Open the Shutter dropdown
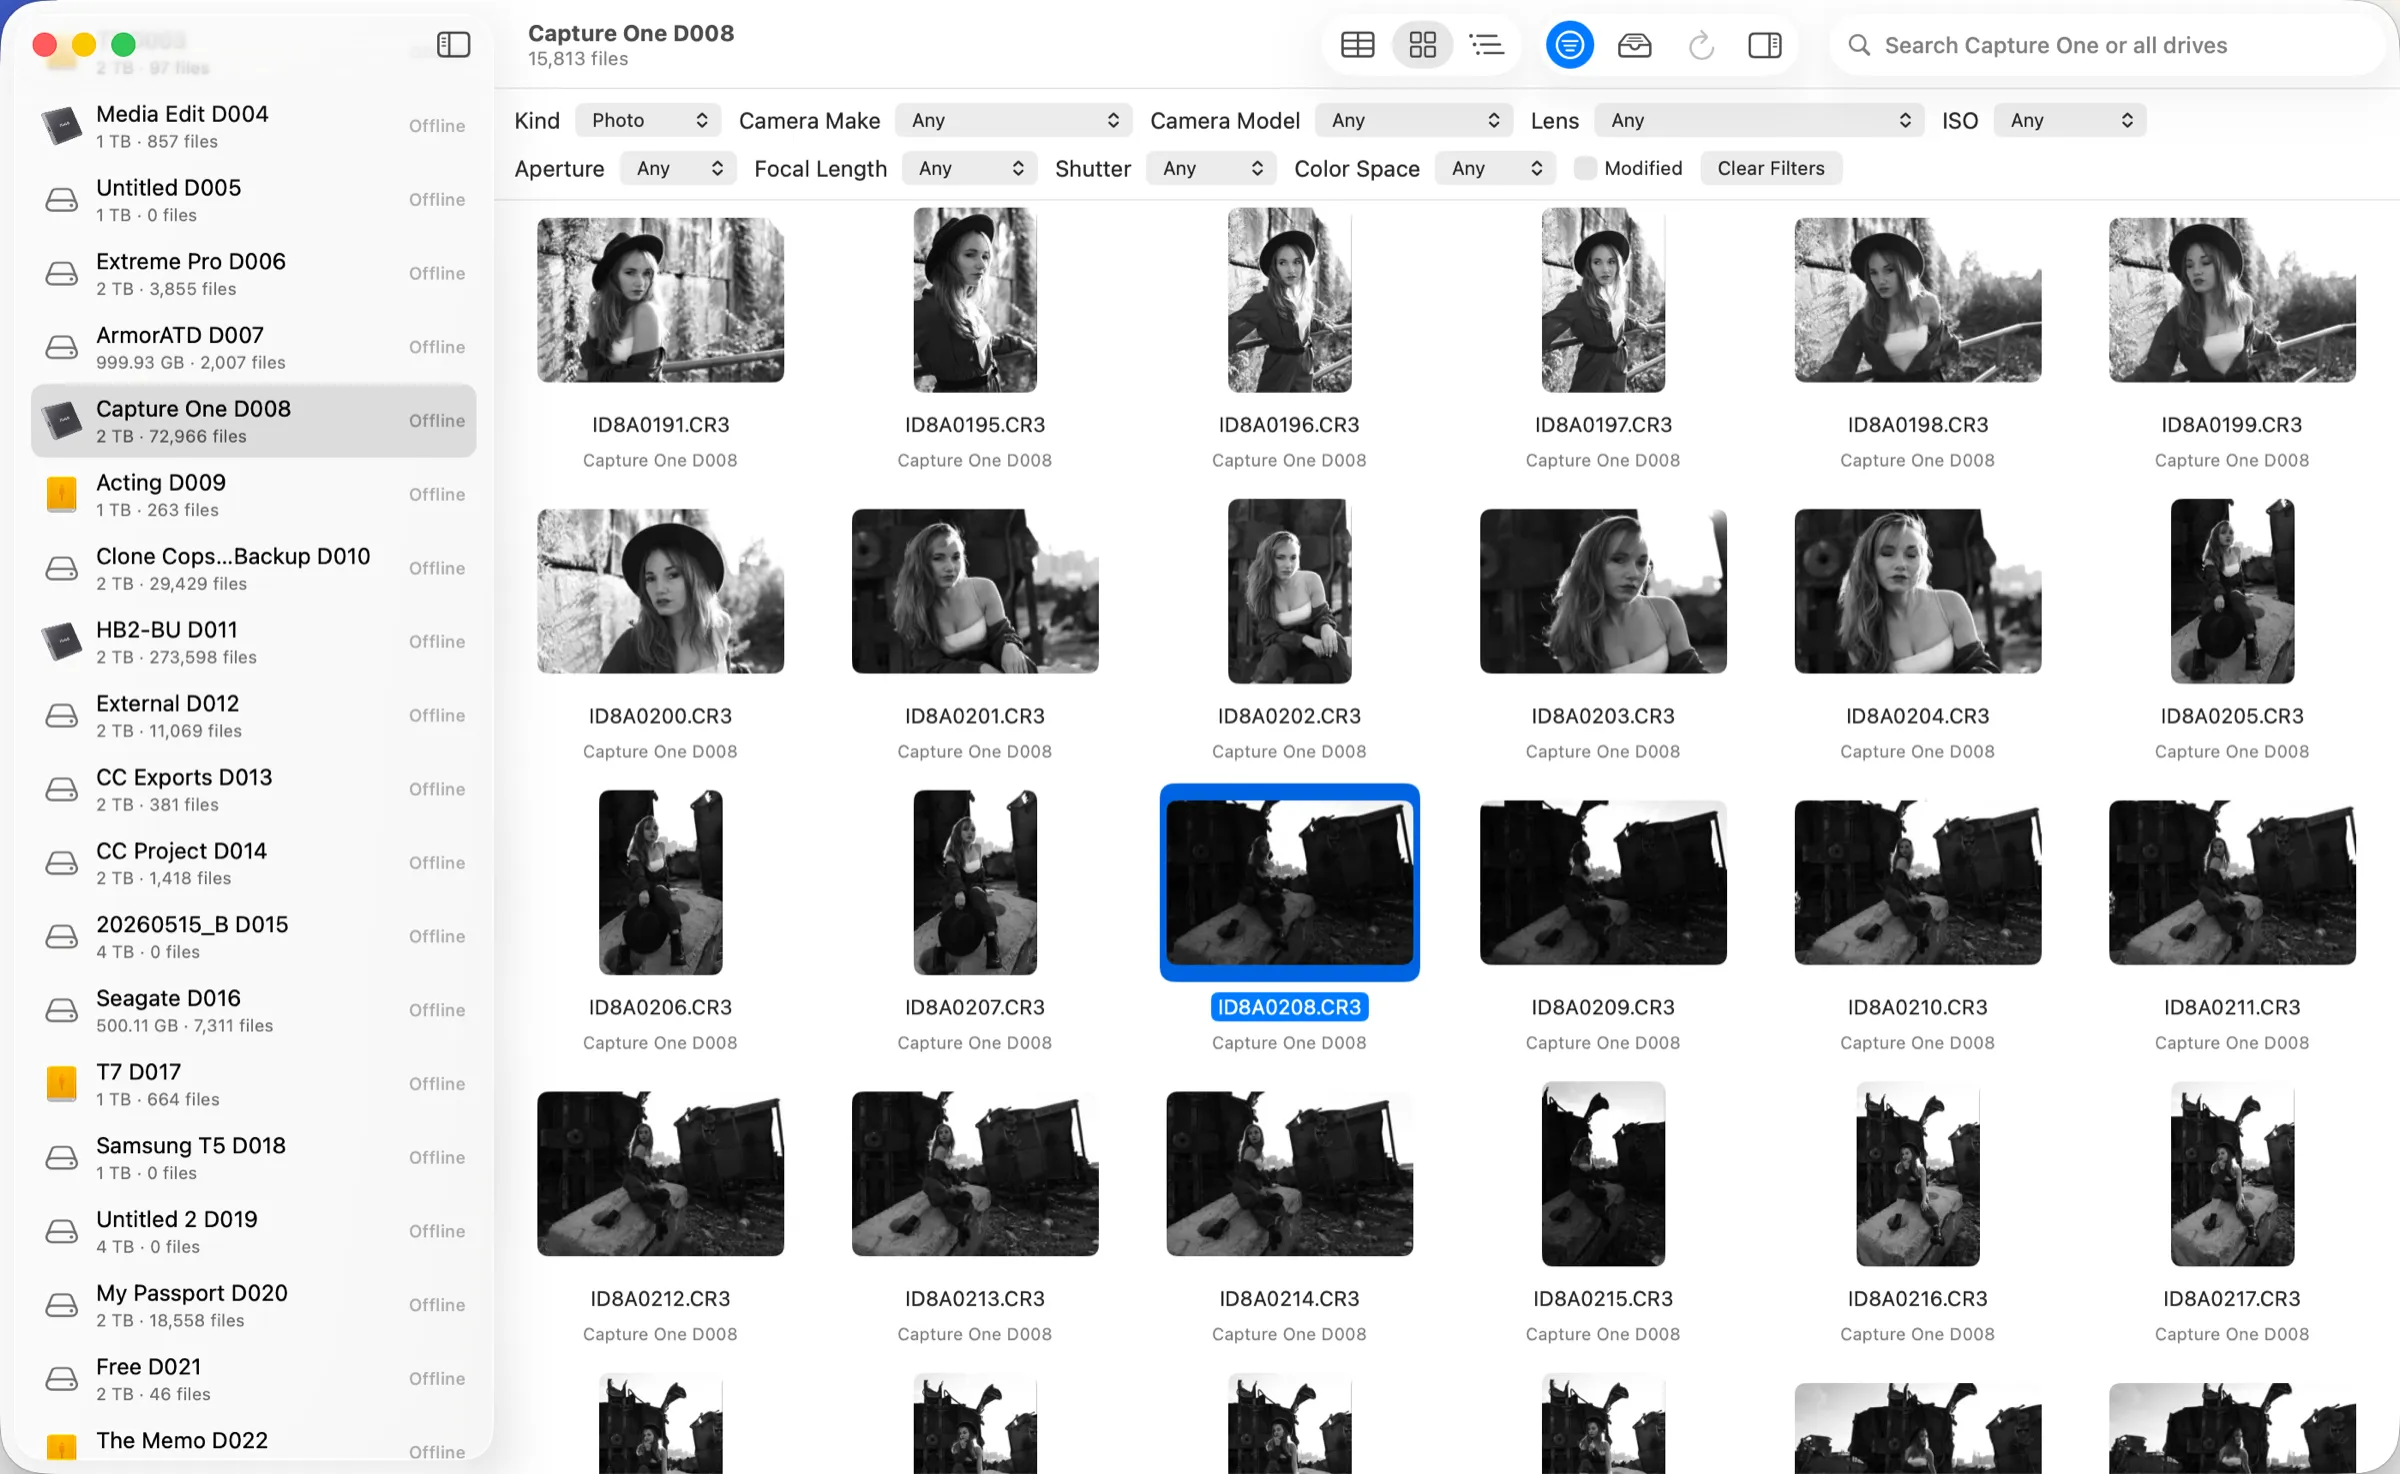 click(1212, 168)
